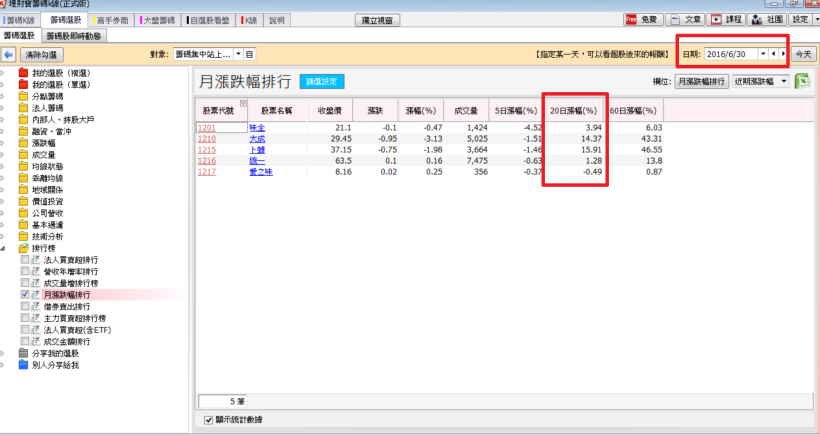Image resolution: width=820 pixels, height=435 pixels.
Task: Click the 月漲跌幅排行 column preset button
Action: point(701,81)
